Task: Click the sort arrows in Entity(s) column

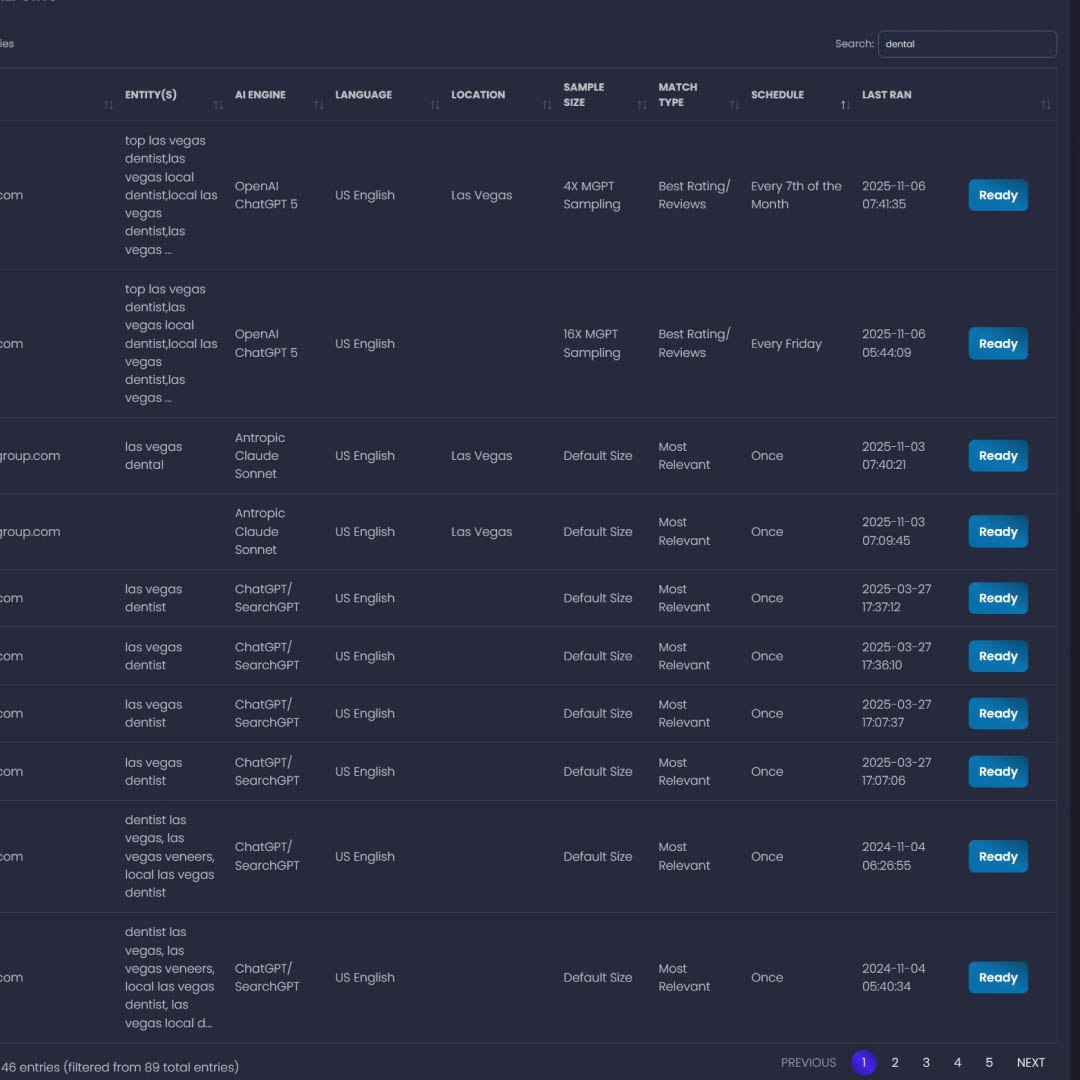Action: pos(218,105)
